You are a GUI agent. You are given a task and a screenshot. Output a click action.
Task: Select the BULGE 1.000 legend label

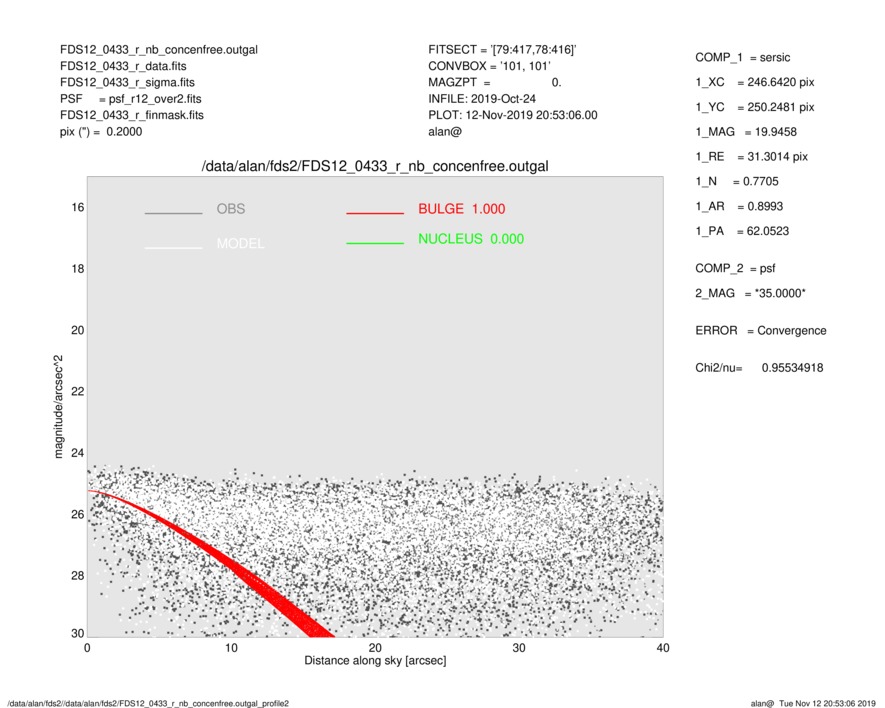[x=461, y=209]
